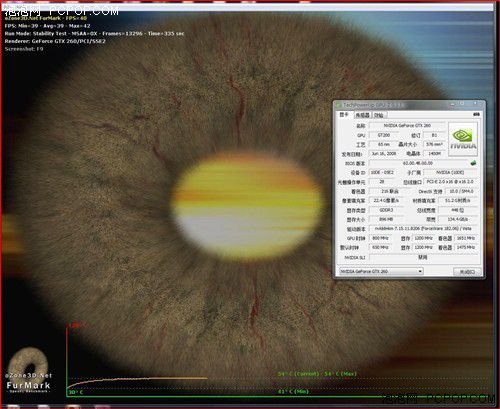Click the oZone3D.Net FurMark donut logo
The width and height of the screenshot is (500, 409).
pyautogui.click(x=28, y=370)
